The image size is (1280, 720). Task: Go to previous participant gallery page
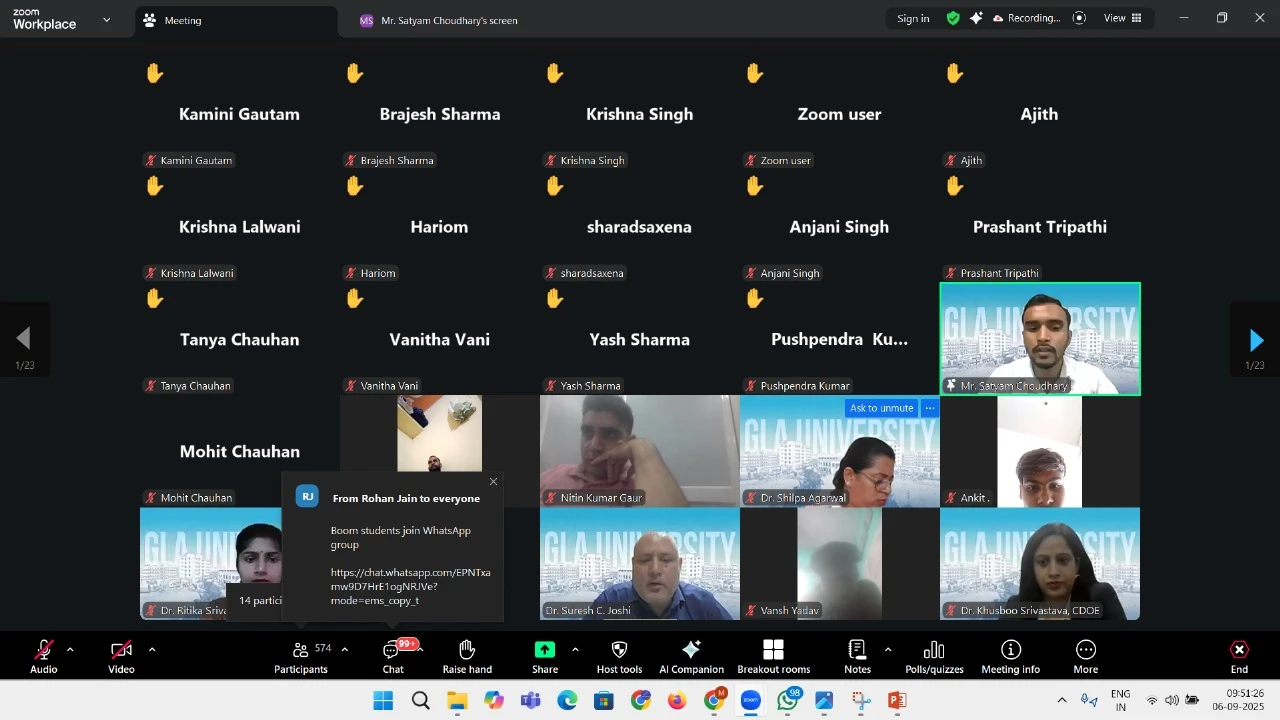[x=24, y=338]
